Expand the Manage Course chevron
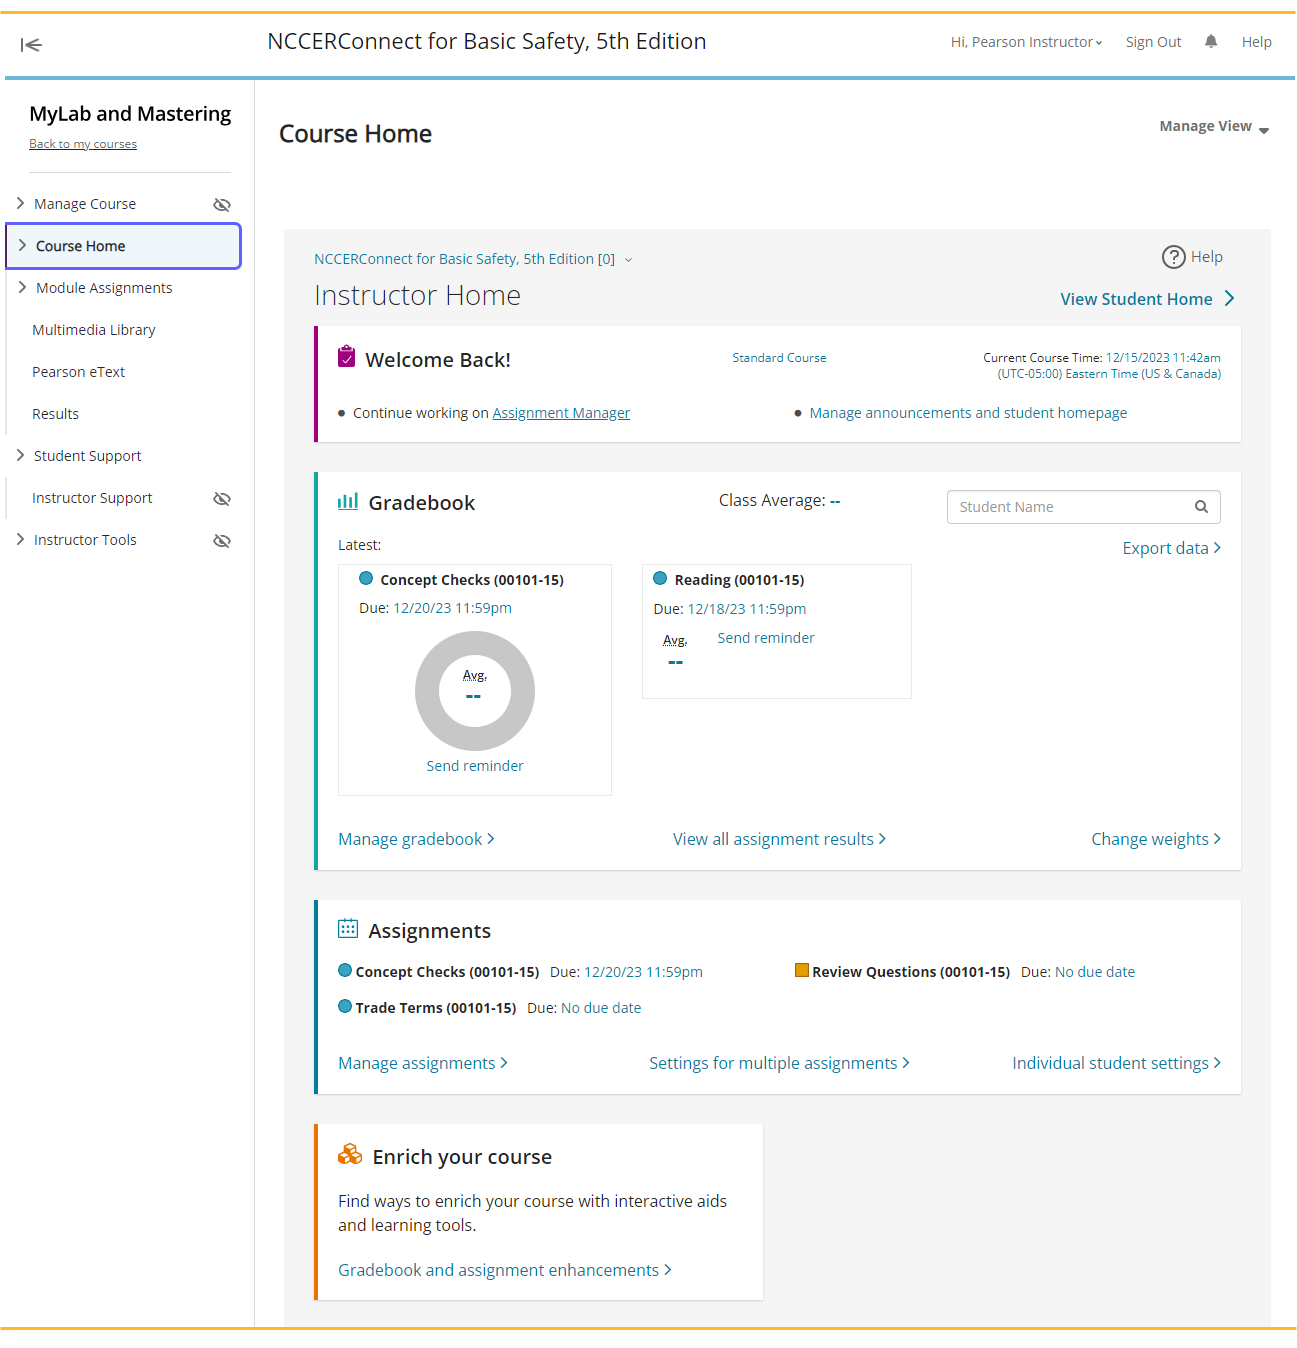1297x1348 pixels. (x=21, y=203)
